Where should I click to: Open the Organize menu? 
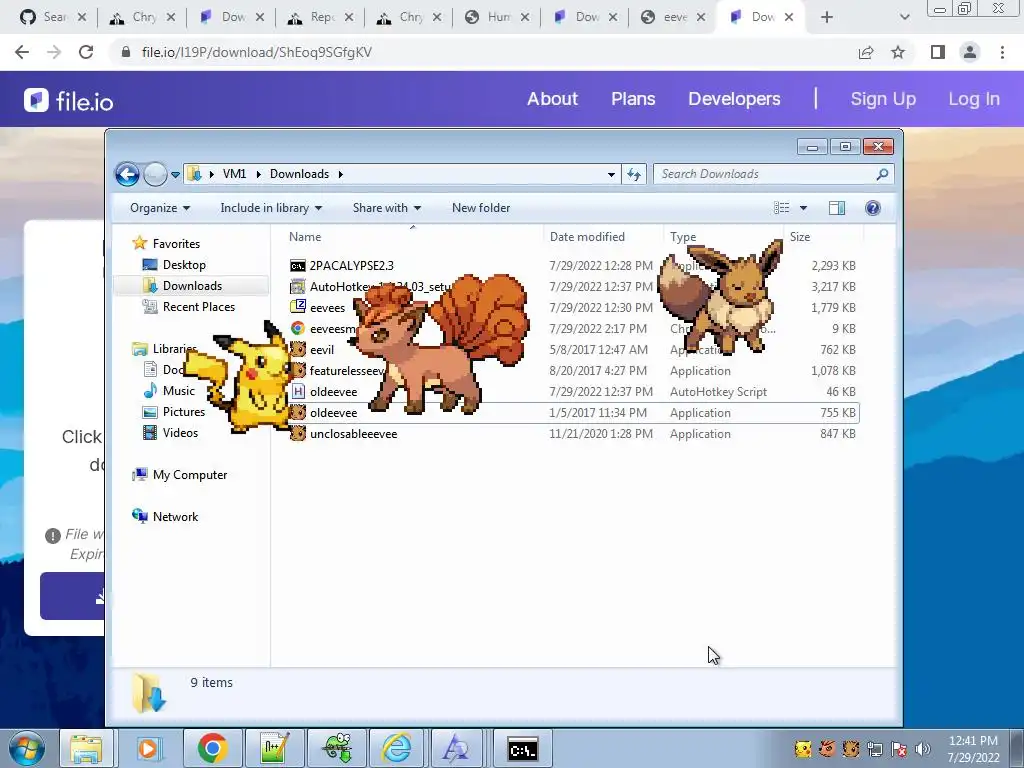[160, 208]
